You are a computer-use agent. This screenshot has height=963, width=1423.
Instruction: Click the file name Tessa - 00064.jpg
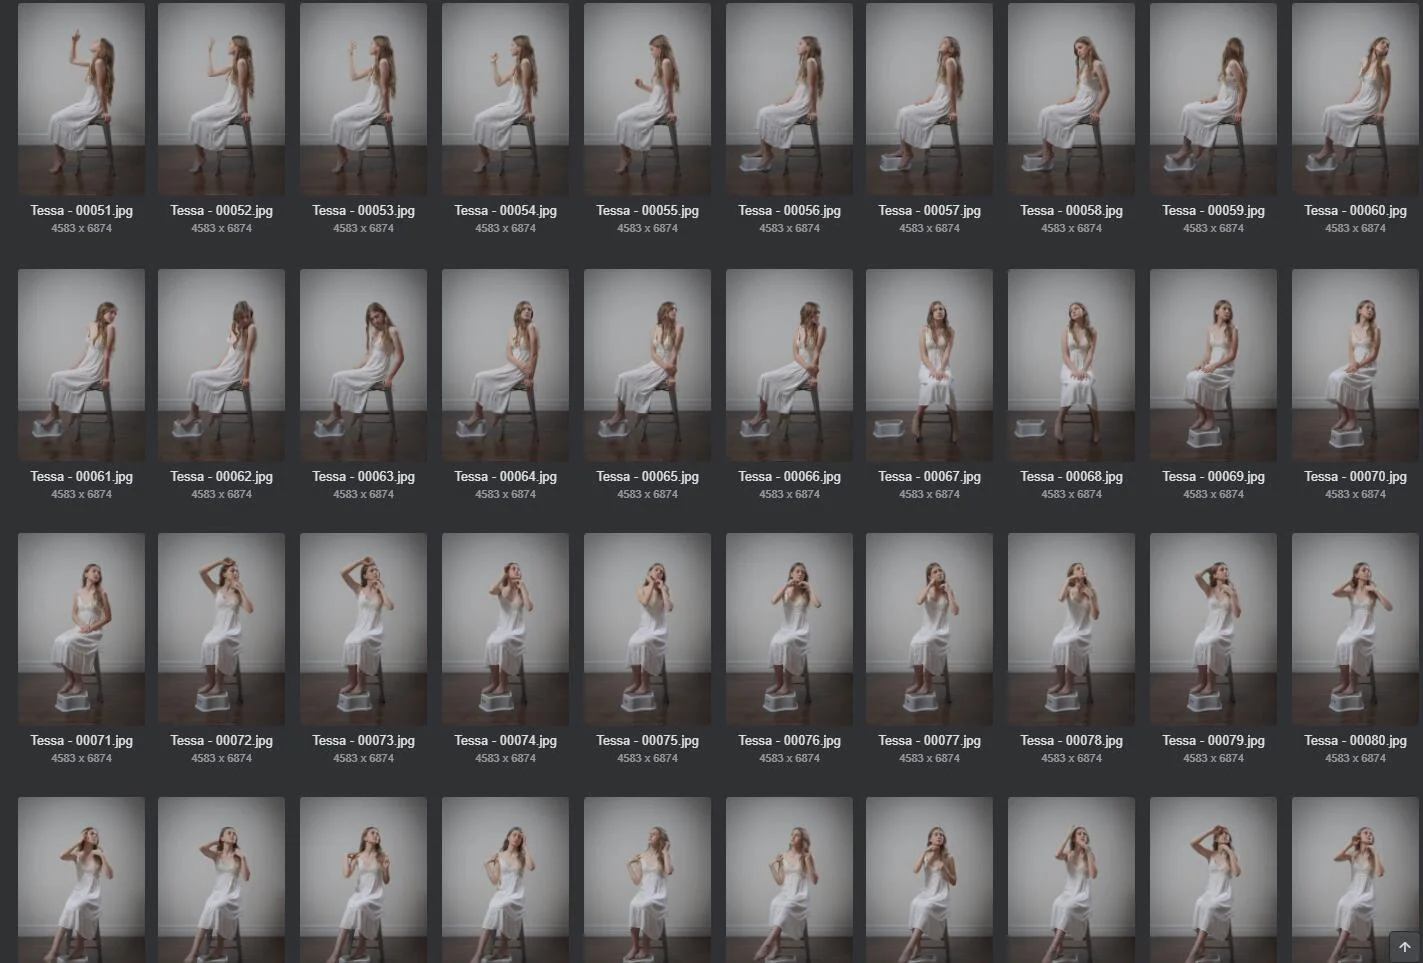pos(505,477)
